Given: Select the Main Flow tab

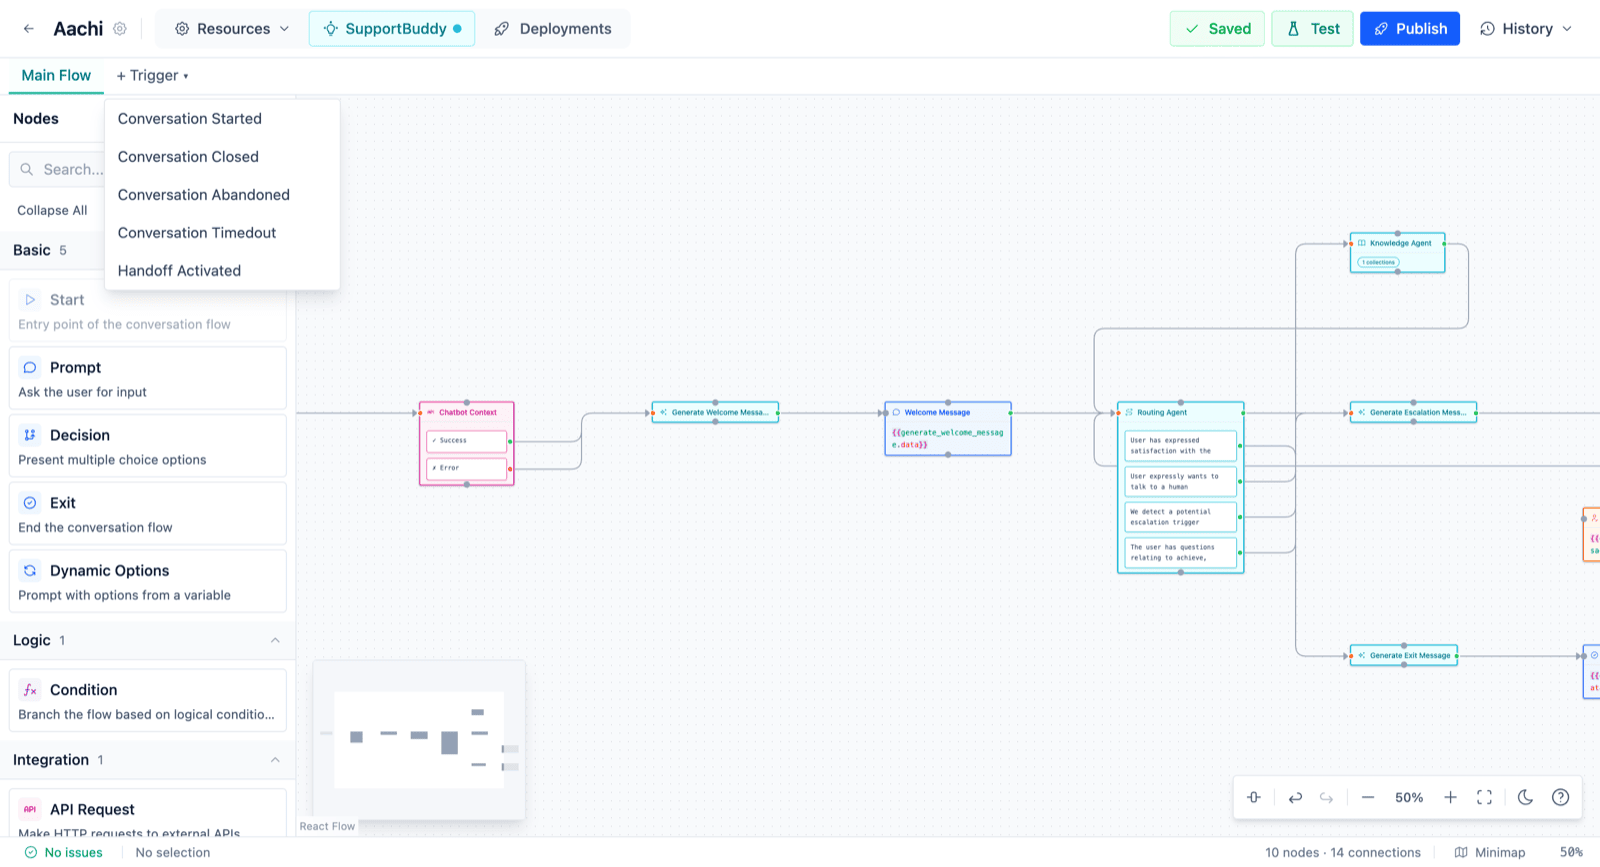Looking at the screenshot, I should (x=56, y=76).
